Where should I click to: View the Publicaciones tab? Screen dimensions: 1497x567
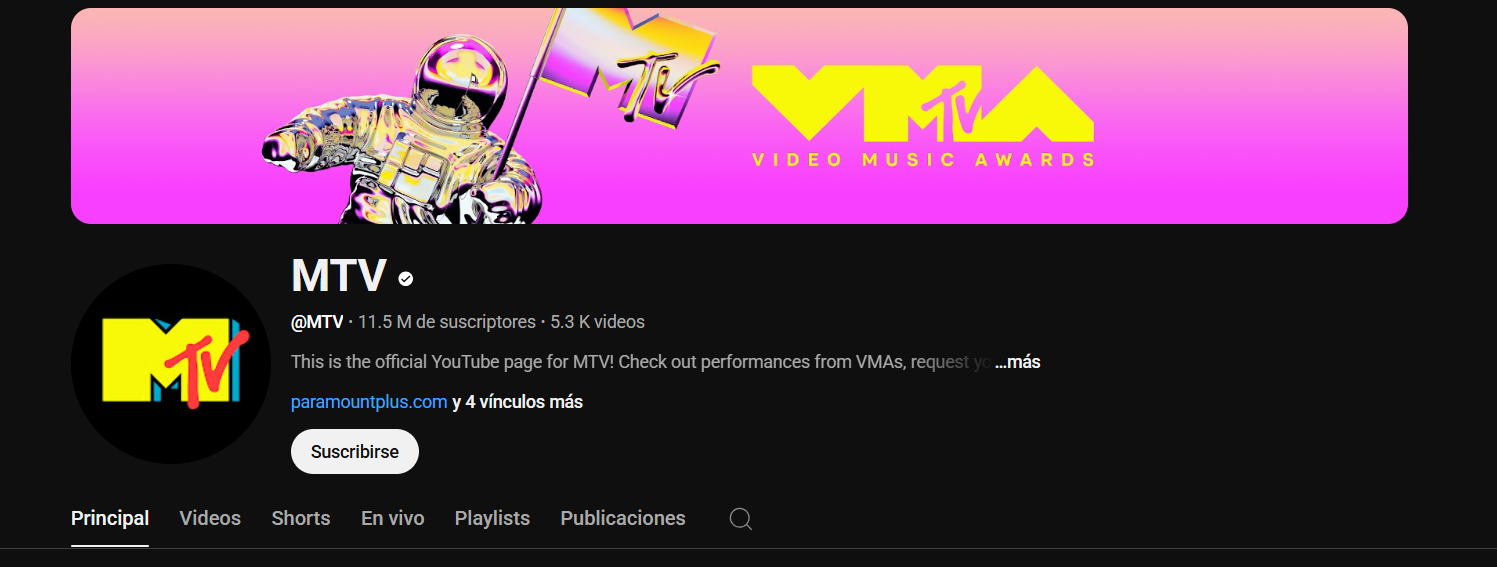click(623, 518)
